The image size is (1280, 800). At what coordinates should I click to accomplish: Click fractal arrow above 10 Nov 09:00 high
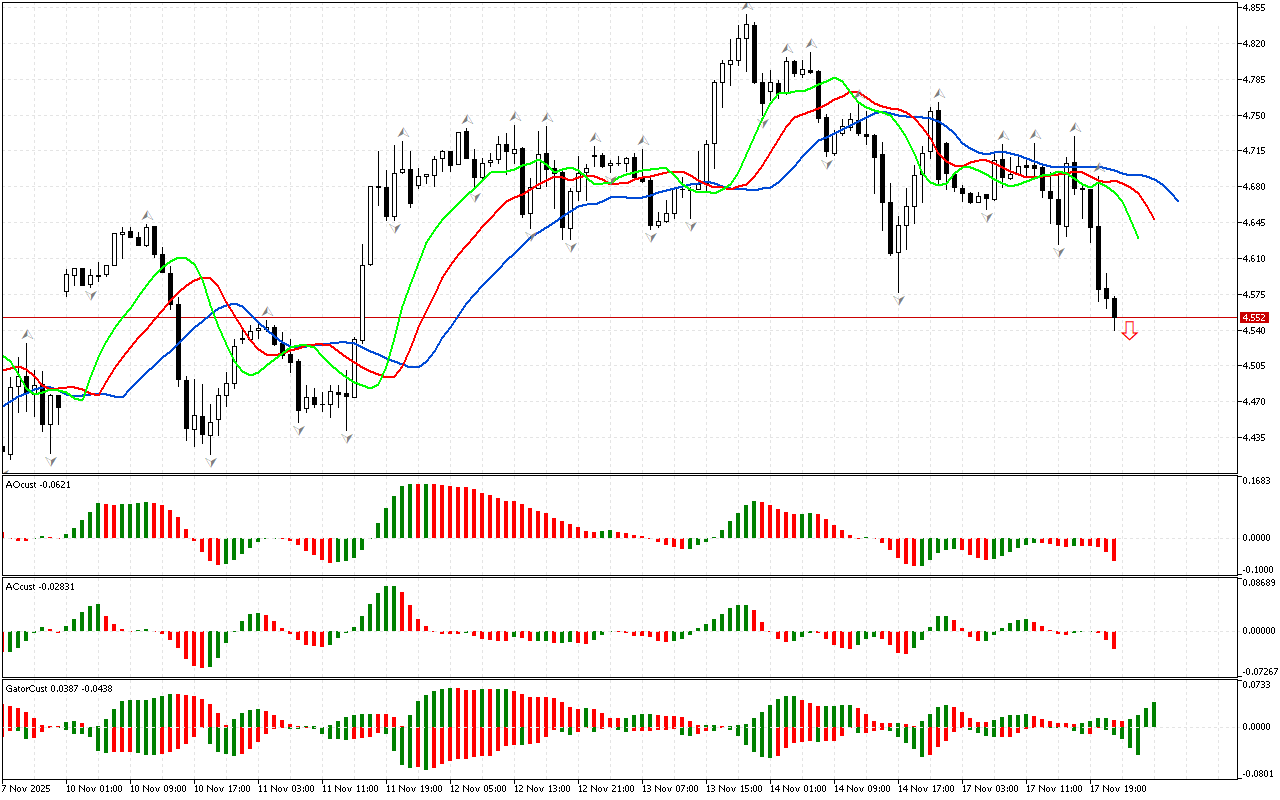tap(147, 214)
